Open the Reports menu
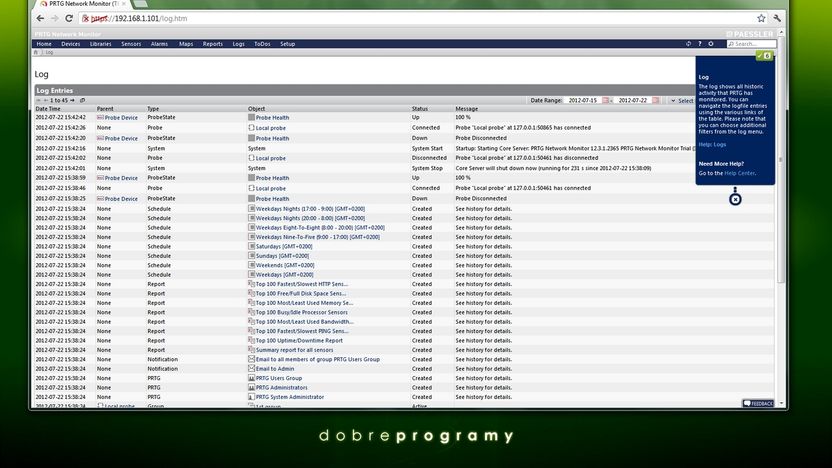832x468 pixels. (x=213, y=44)
